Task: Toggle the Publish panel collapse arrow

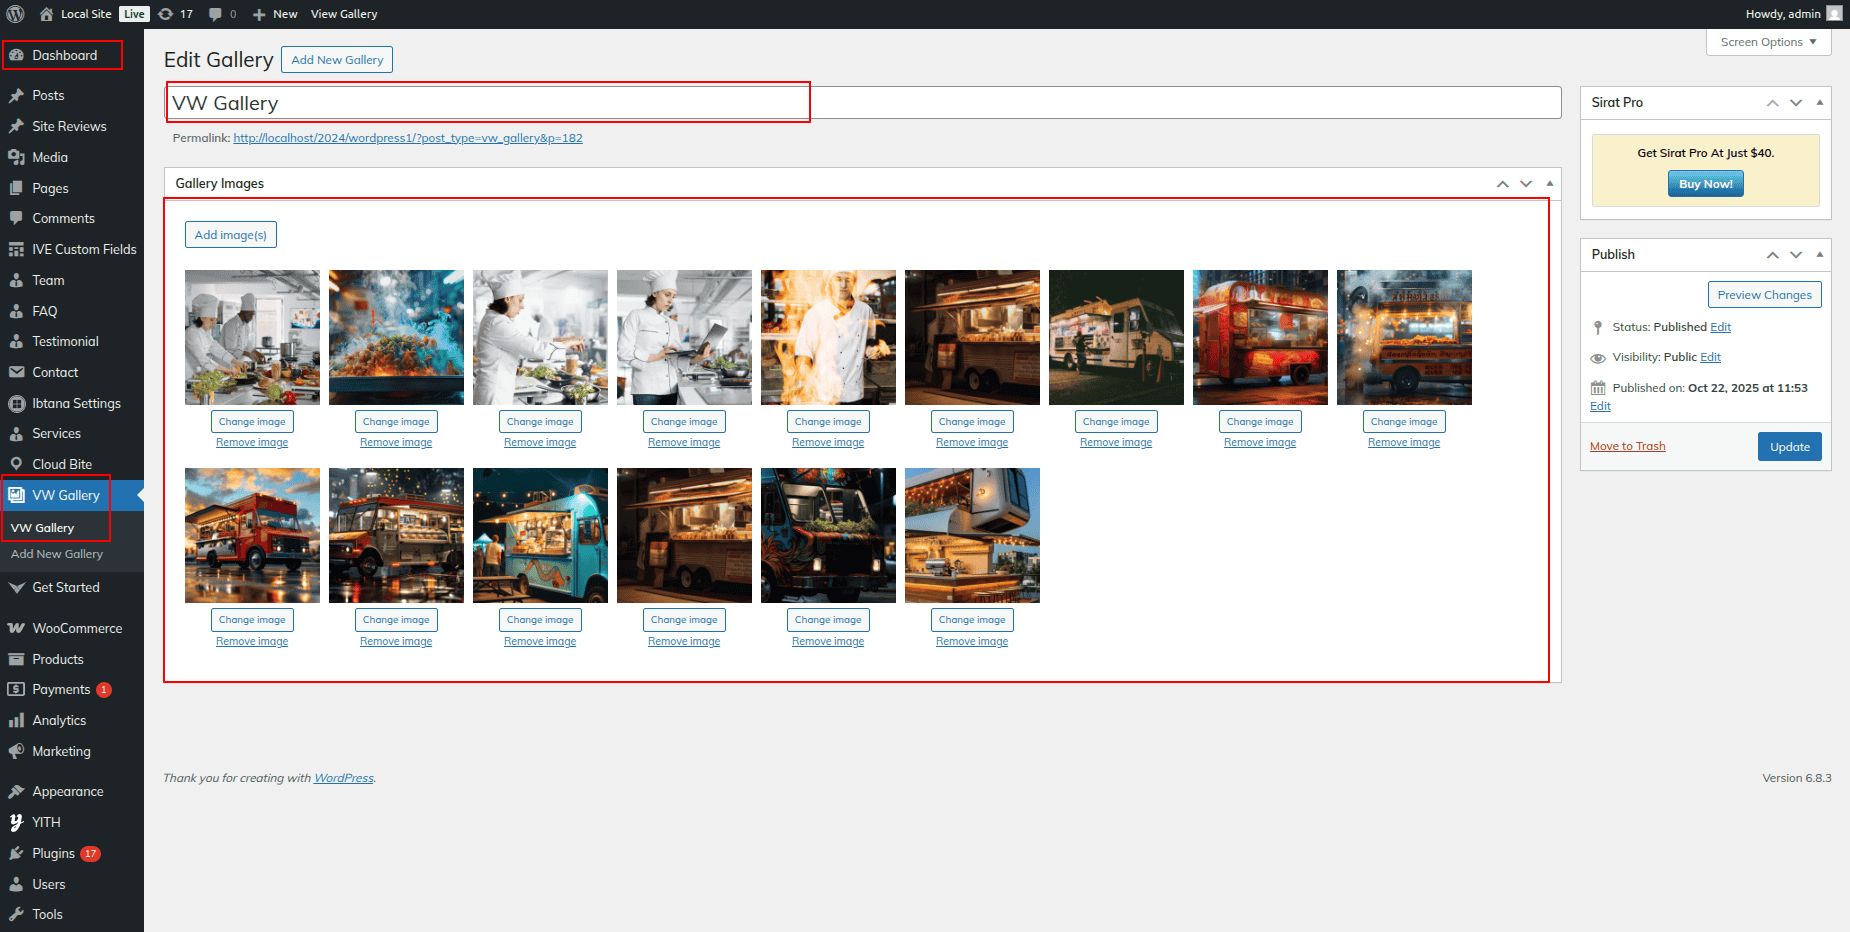Action: point(1819,255)
